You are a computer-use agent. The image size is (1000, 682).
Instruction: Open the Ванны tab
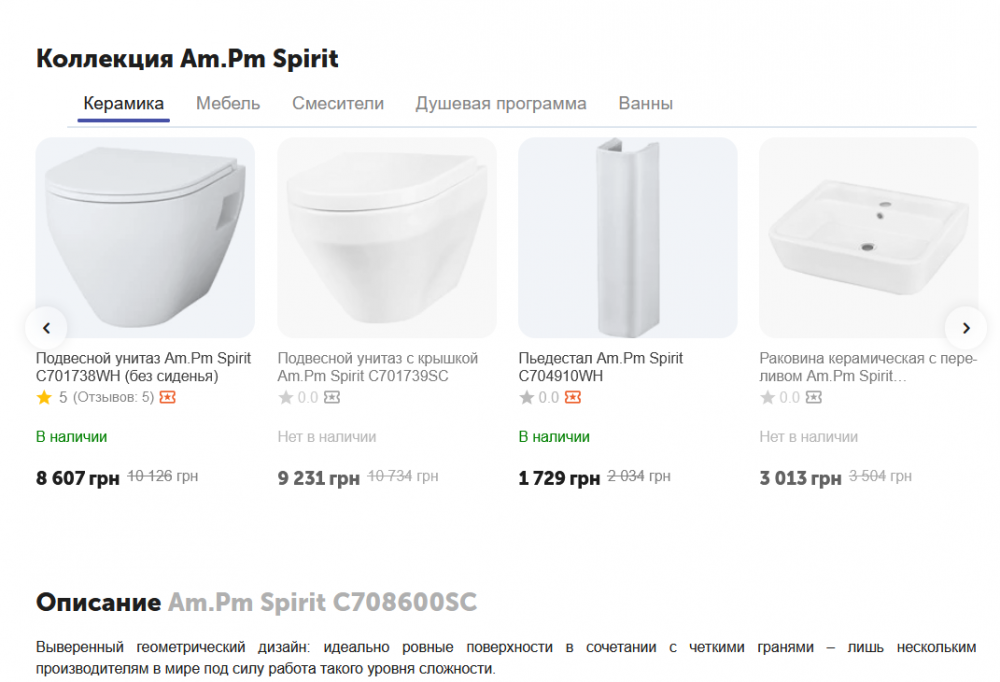pos(645,103)
